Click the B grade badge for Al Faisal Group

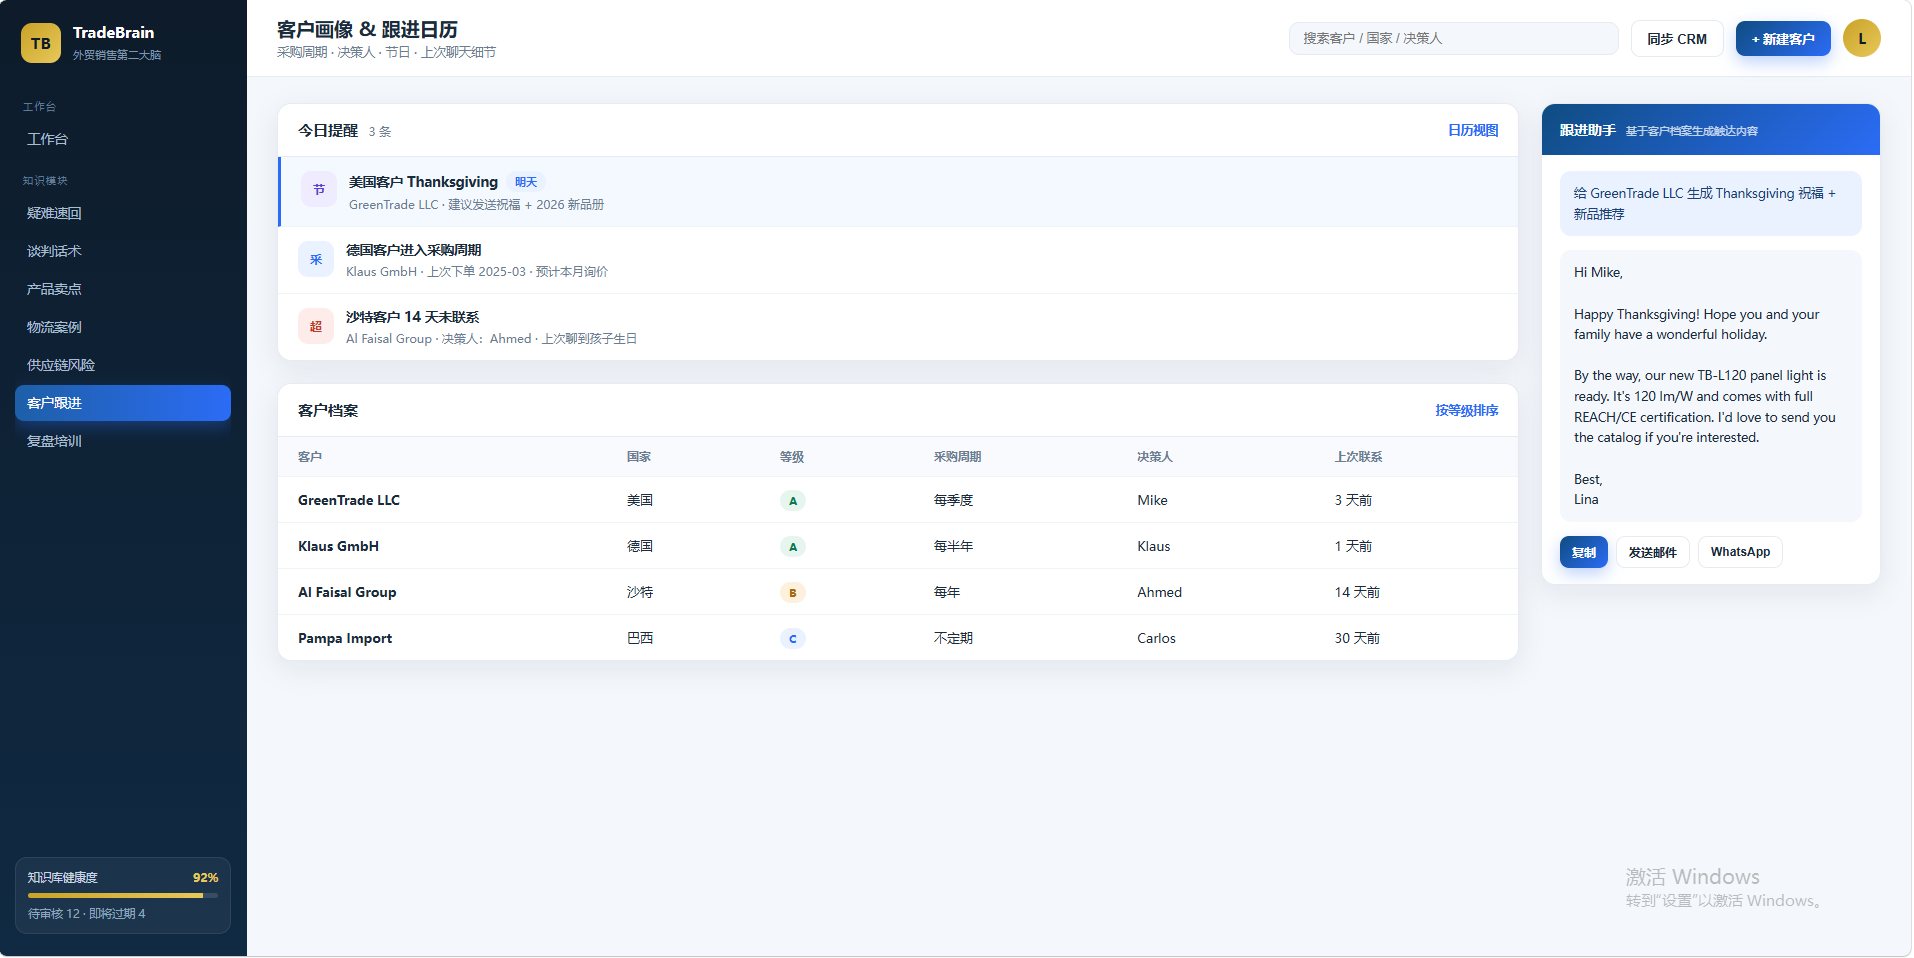pos(793,593)
